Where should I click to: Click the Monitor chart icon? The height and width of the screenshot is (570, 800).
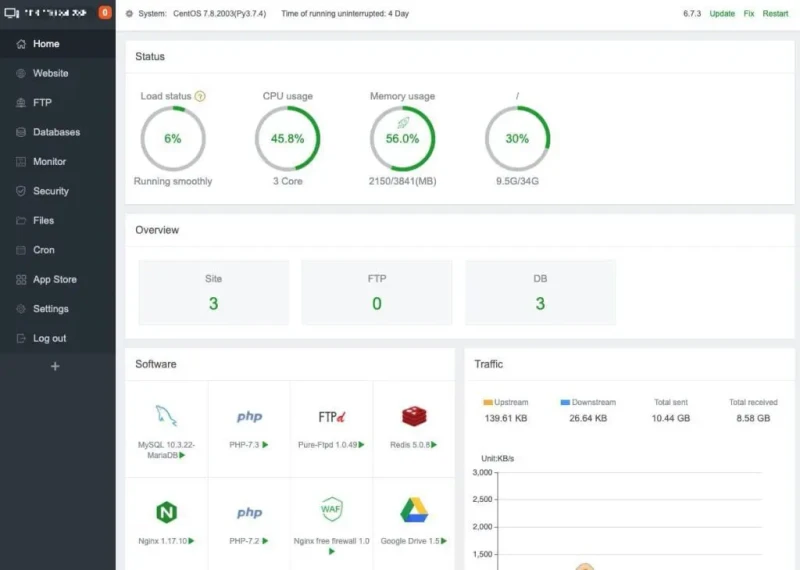tap(21, 162)
